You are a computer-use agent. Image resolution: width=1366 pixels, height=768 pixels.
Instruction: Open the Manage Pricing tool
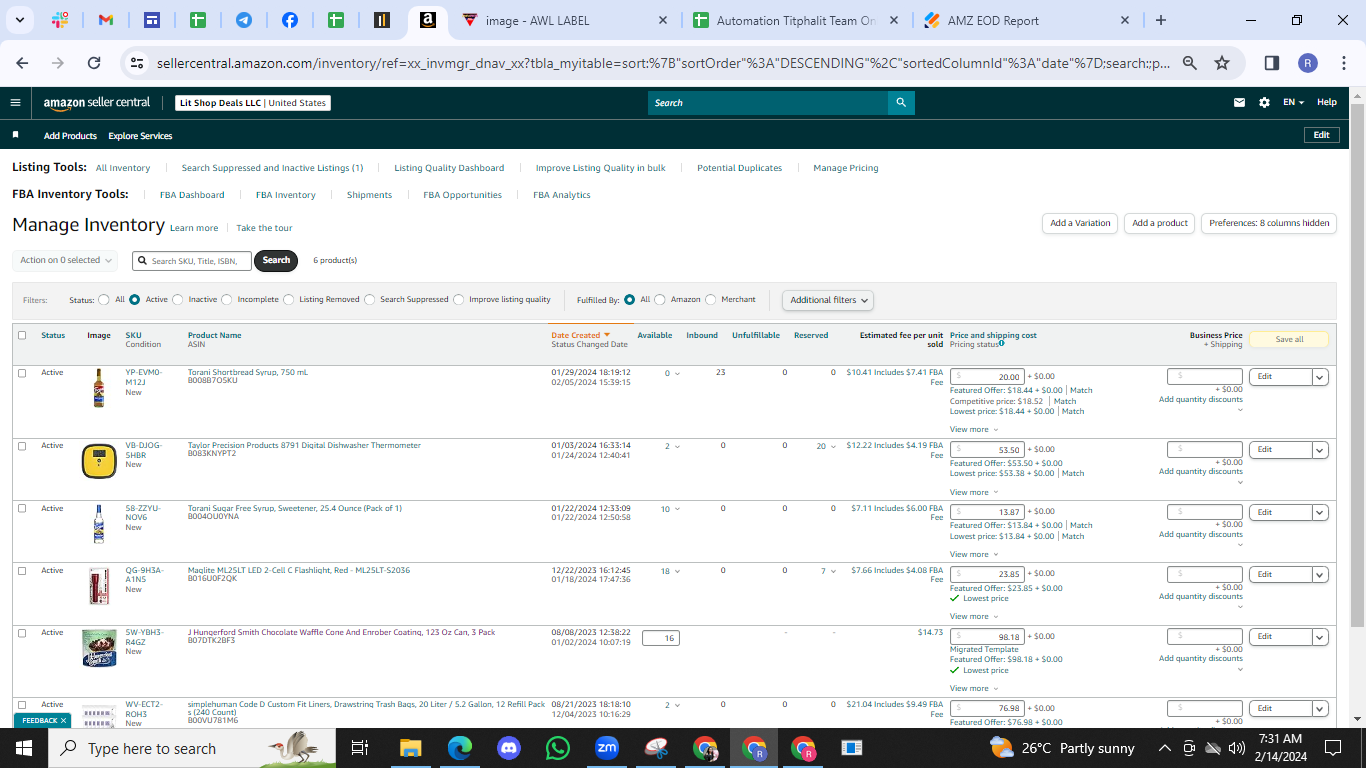(x=846, y=168)
